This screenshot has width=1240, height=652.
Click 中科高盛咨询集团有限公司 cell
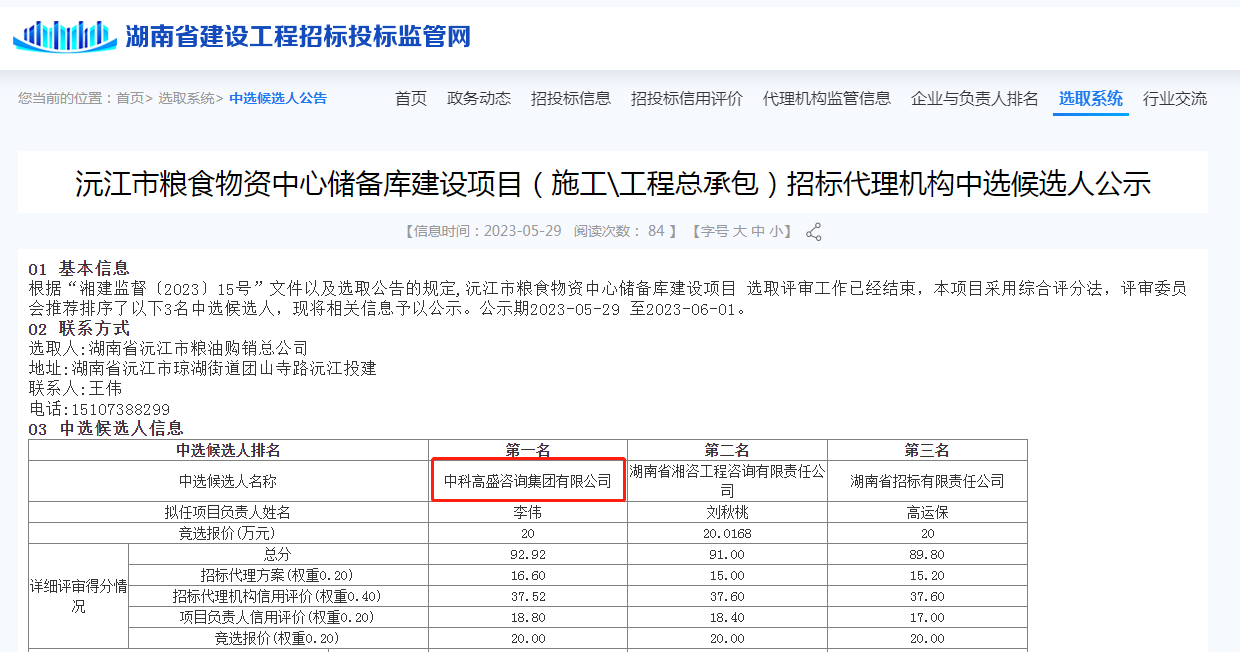click(x=528, y=481)
